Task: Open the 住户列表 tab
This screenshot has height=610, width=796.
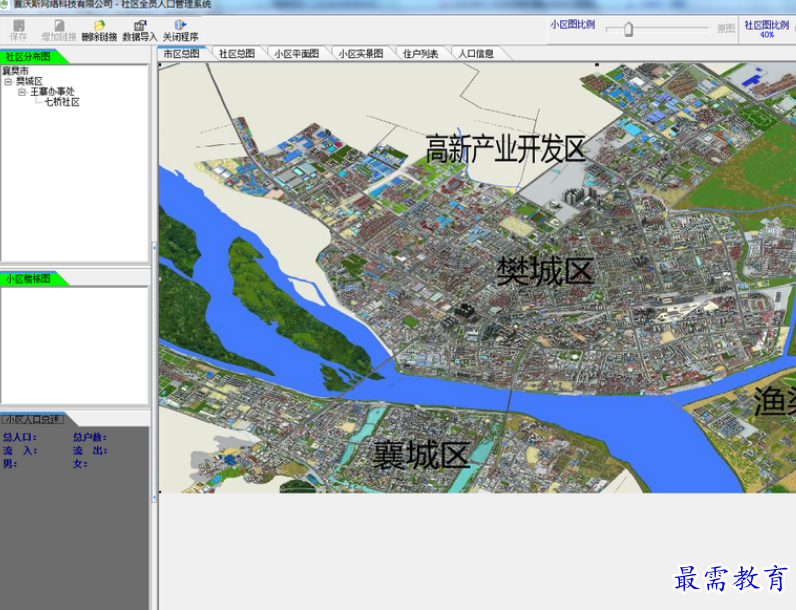Action: pyautogui.click(x=420, y=54)
